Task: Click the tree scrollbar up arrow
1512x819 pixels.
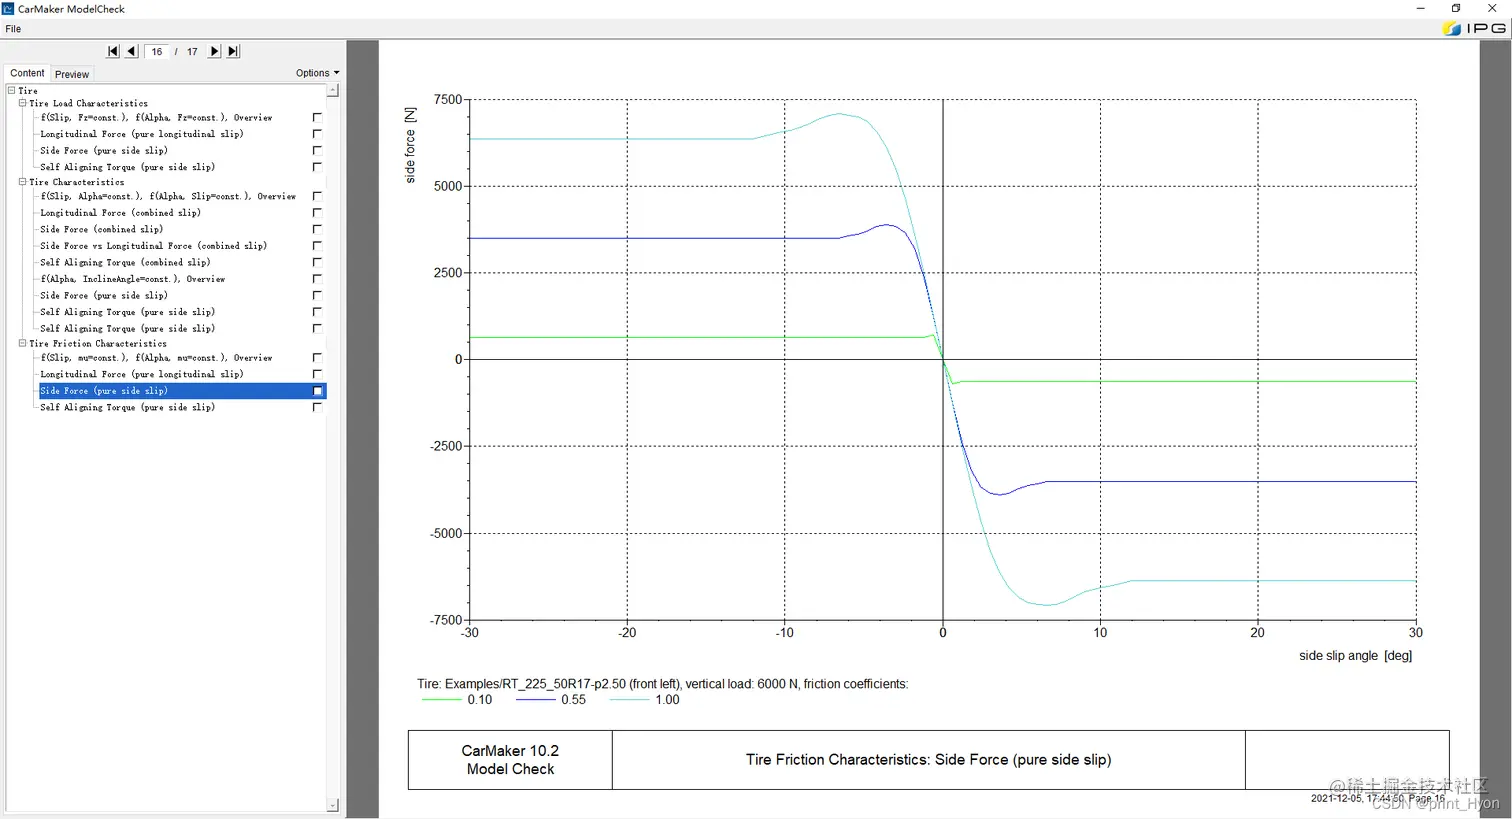Action: (x=333, y=90)
